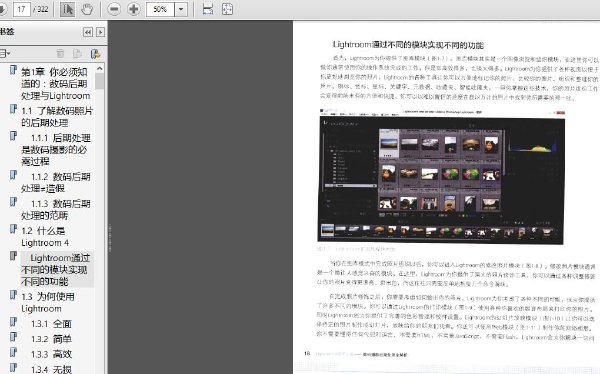The width and height of the screenshot is (600, 374).
Task: Click bookmark icon beside 1.3.1 全面
Action: 13,322
